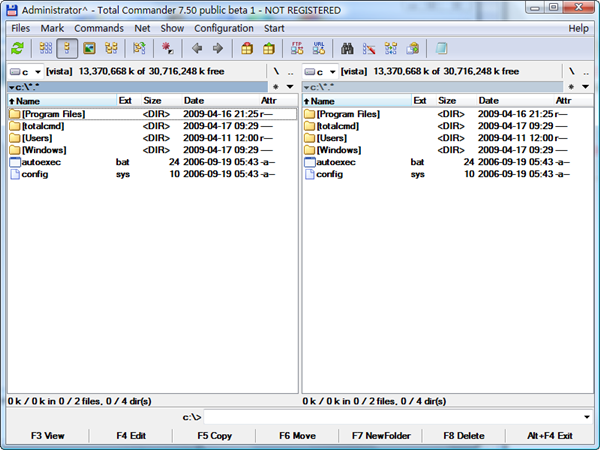Click the URL new FTP connection icon
This screenshot has height=450, width=600.
tap(319, 48)
